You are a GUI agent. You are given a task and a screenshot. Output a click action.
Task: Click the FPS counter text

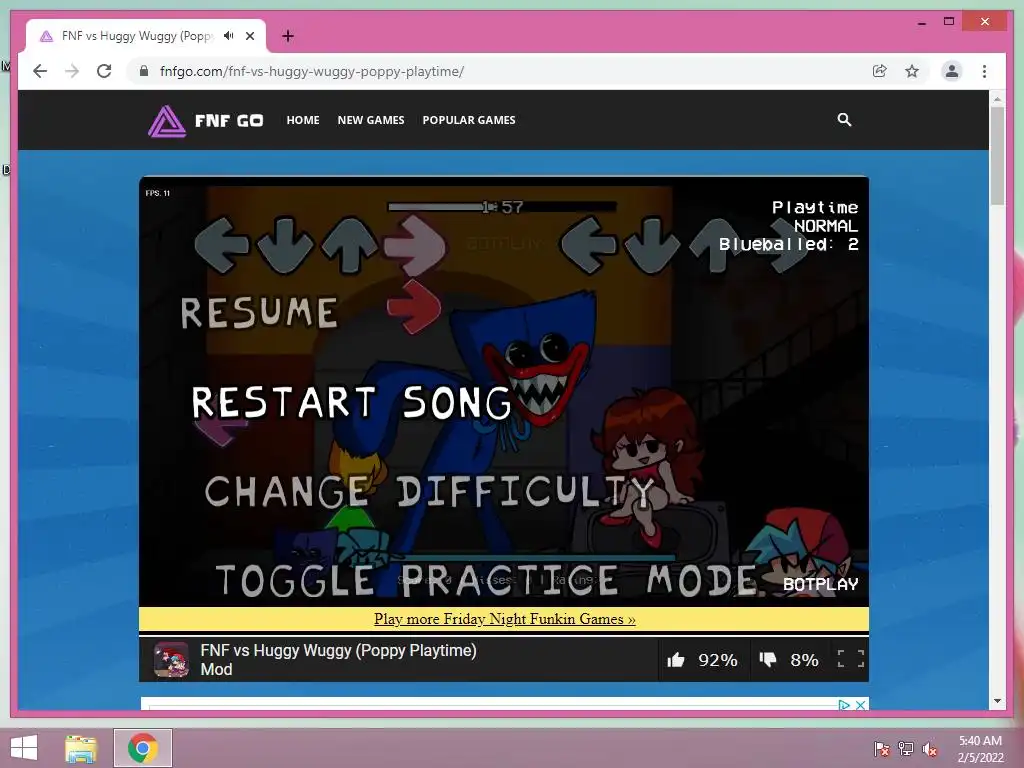[x=157, y=193]
